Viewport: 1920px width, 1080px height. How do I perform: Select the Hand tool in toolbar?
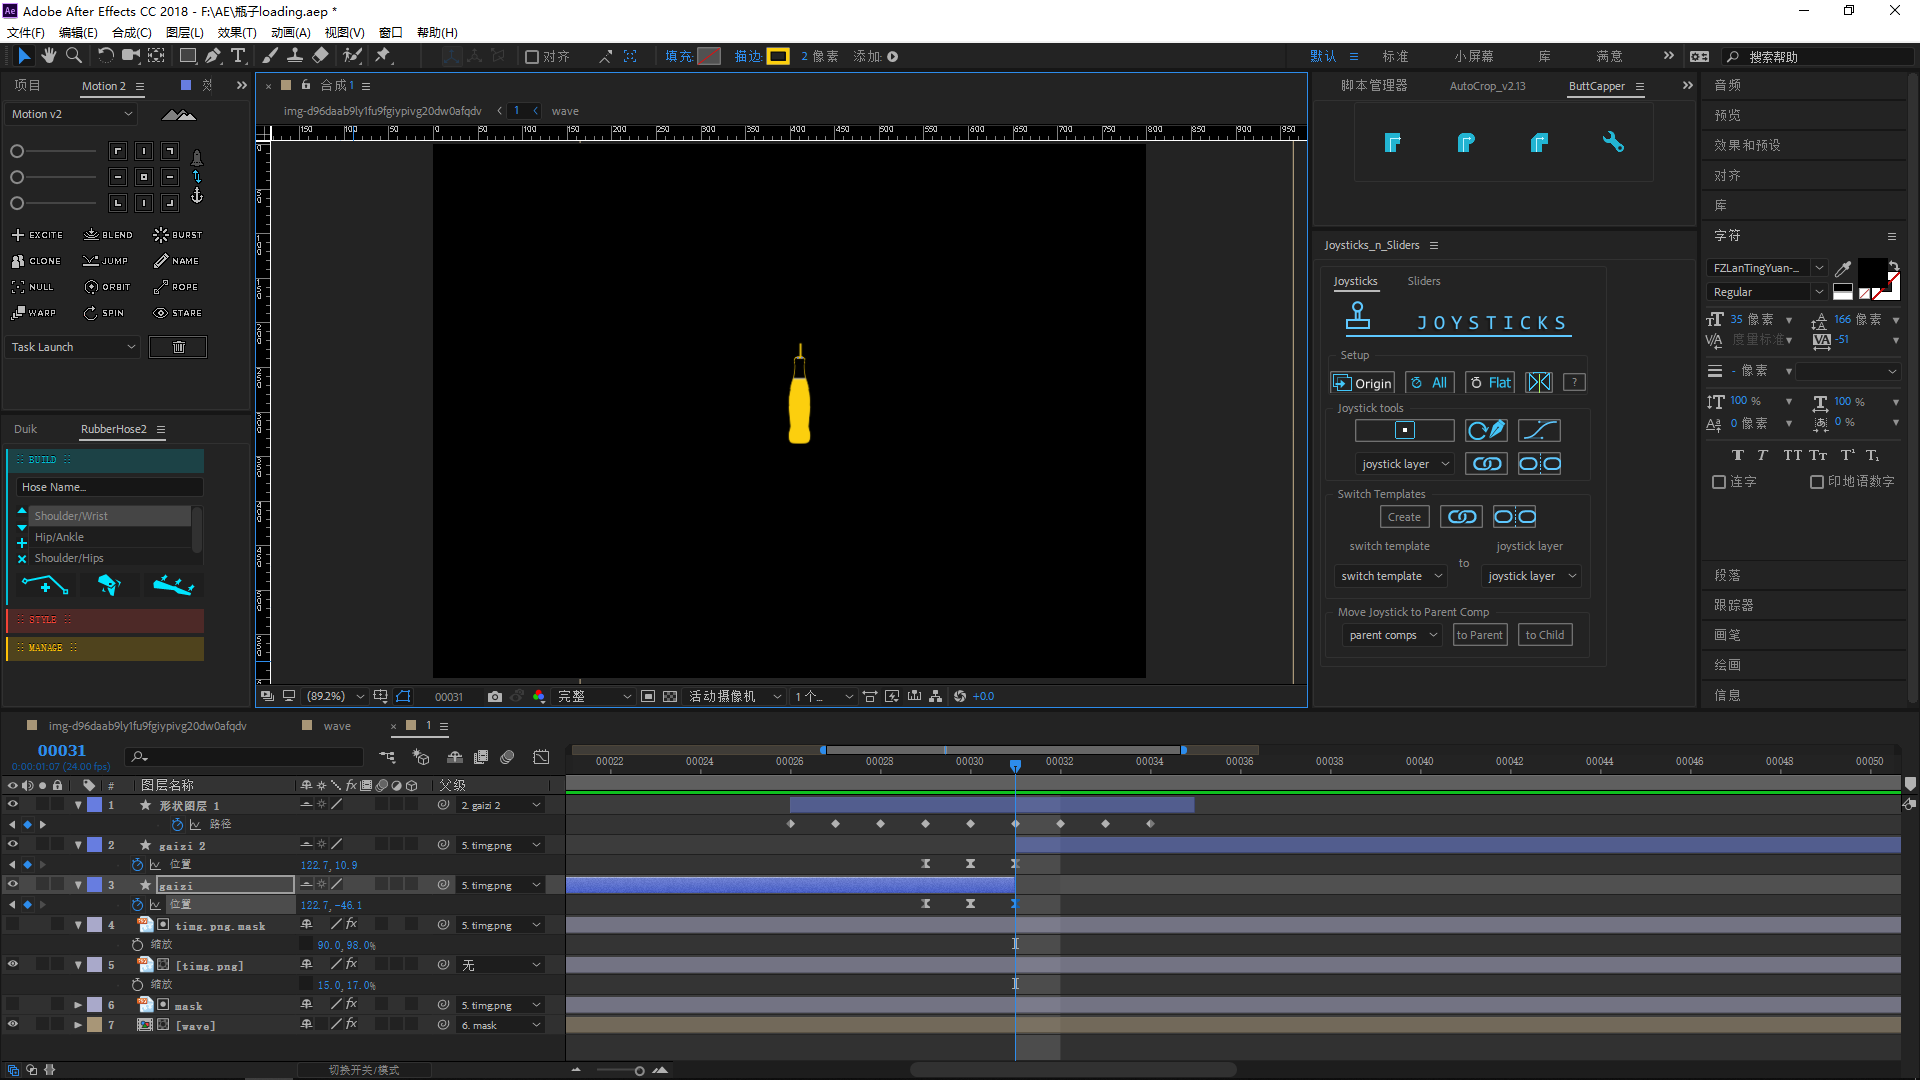pos(48,56)
